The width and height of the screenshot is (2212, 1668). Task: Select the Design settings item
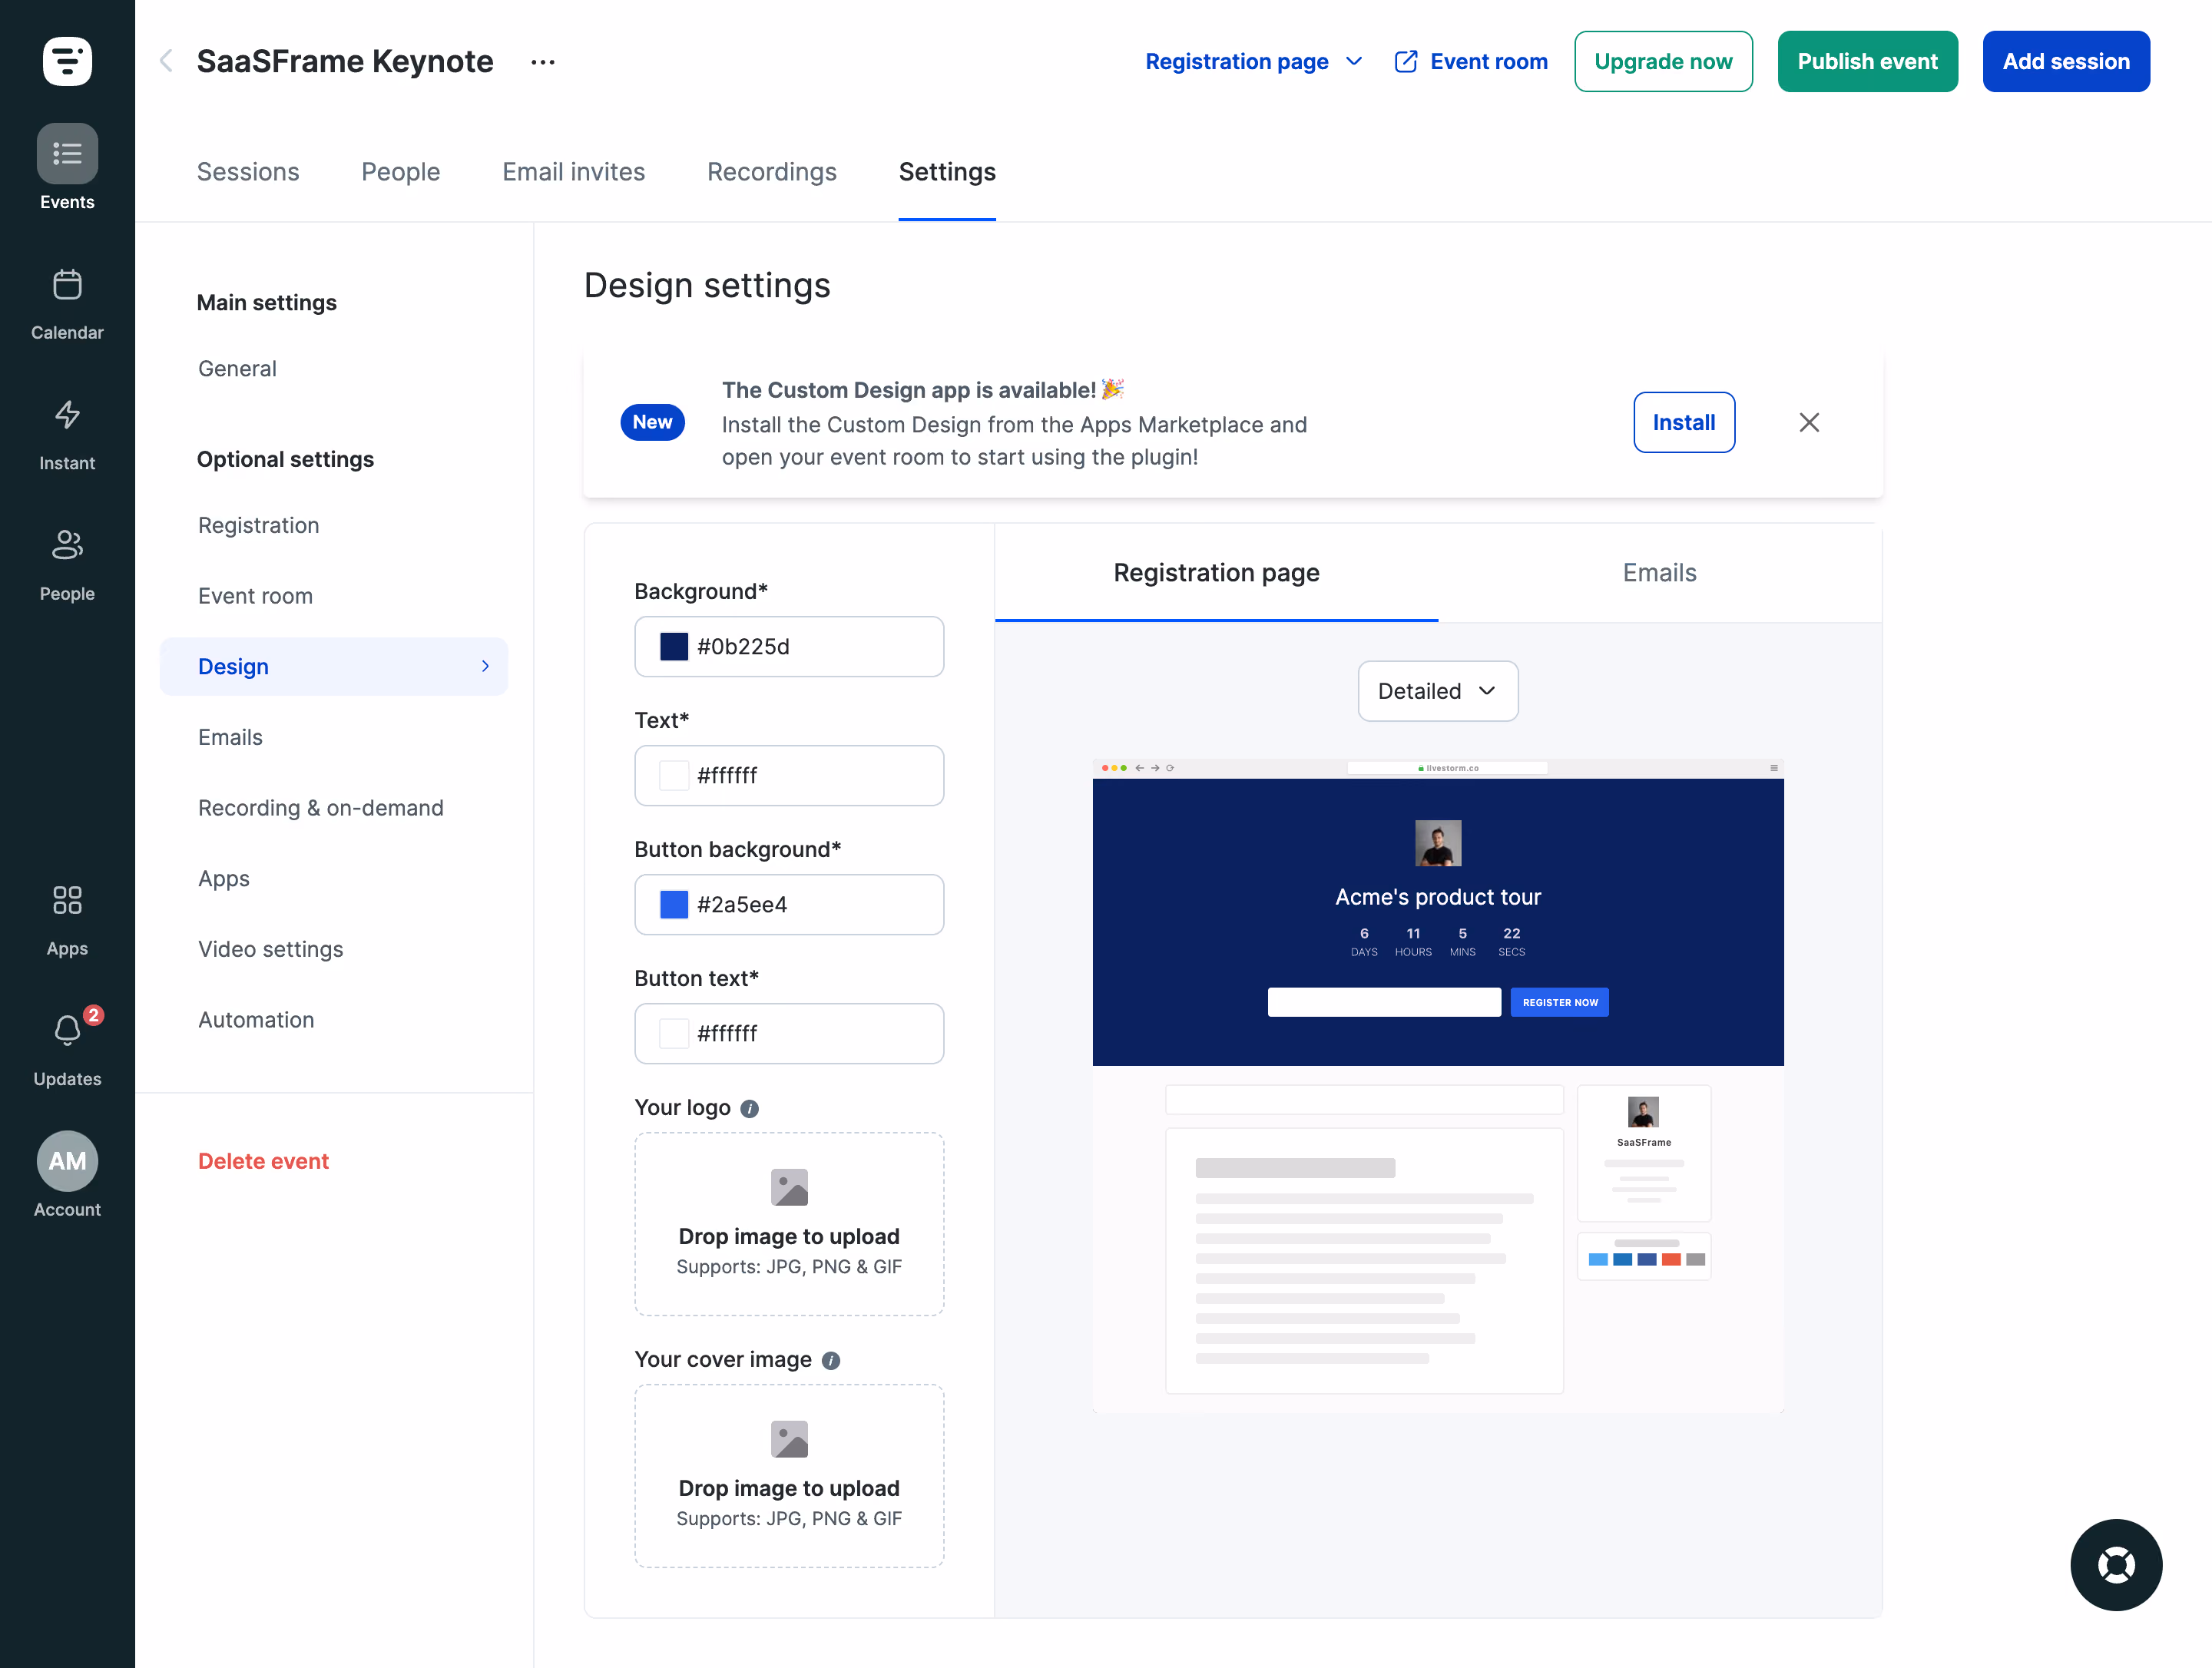coord(334,666)
